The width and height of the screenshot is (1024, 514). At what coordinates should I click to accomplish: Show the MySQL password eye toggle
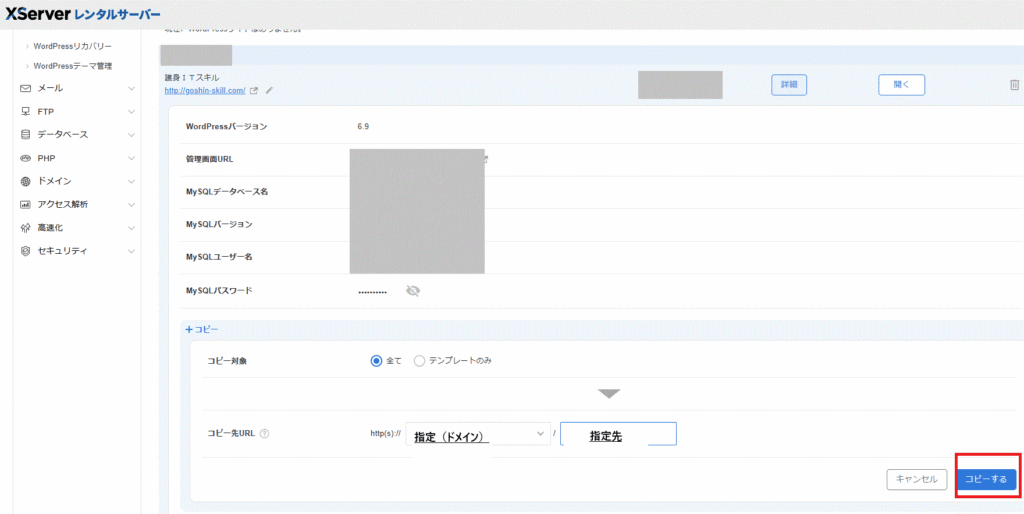(413, 291)
